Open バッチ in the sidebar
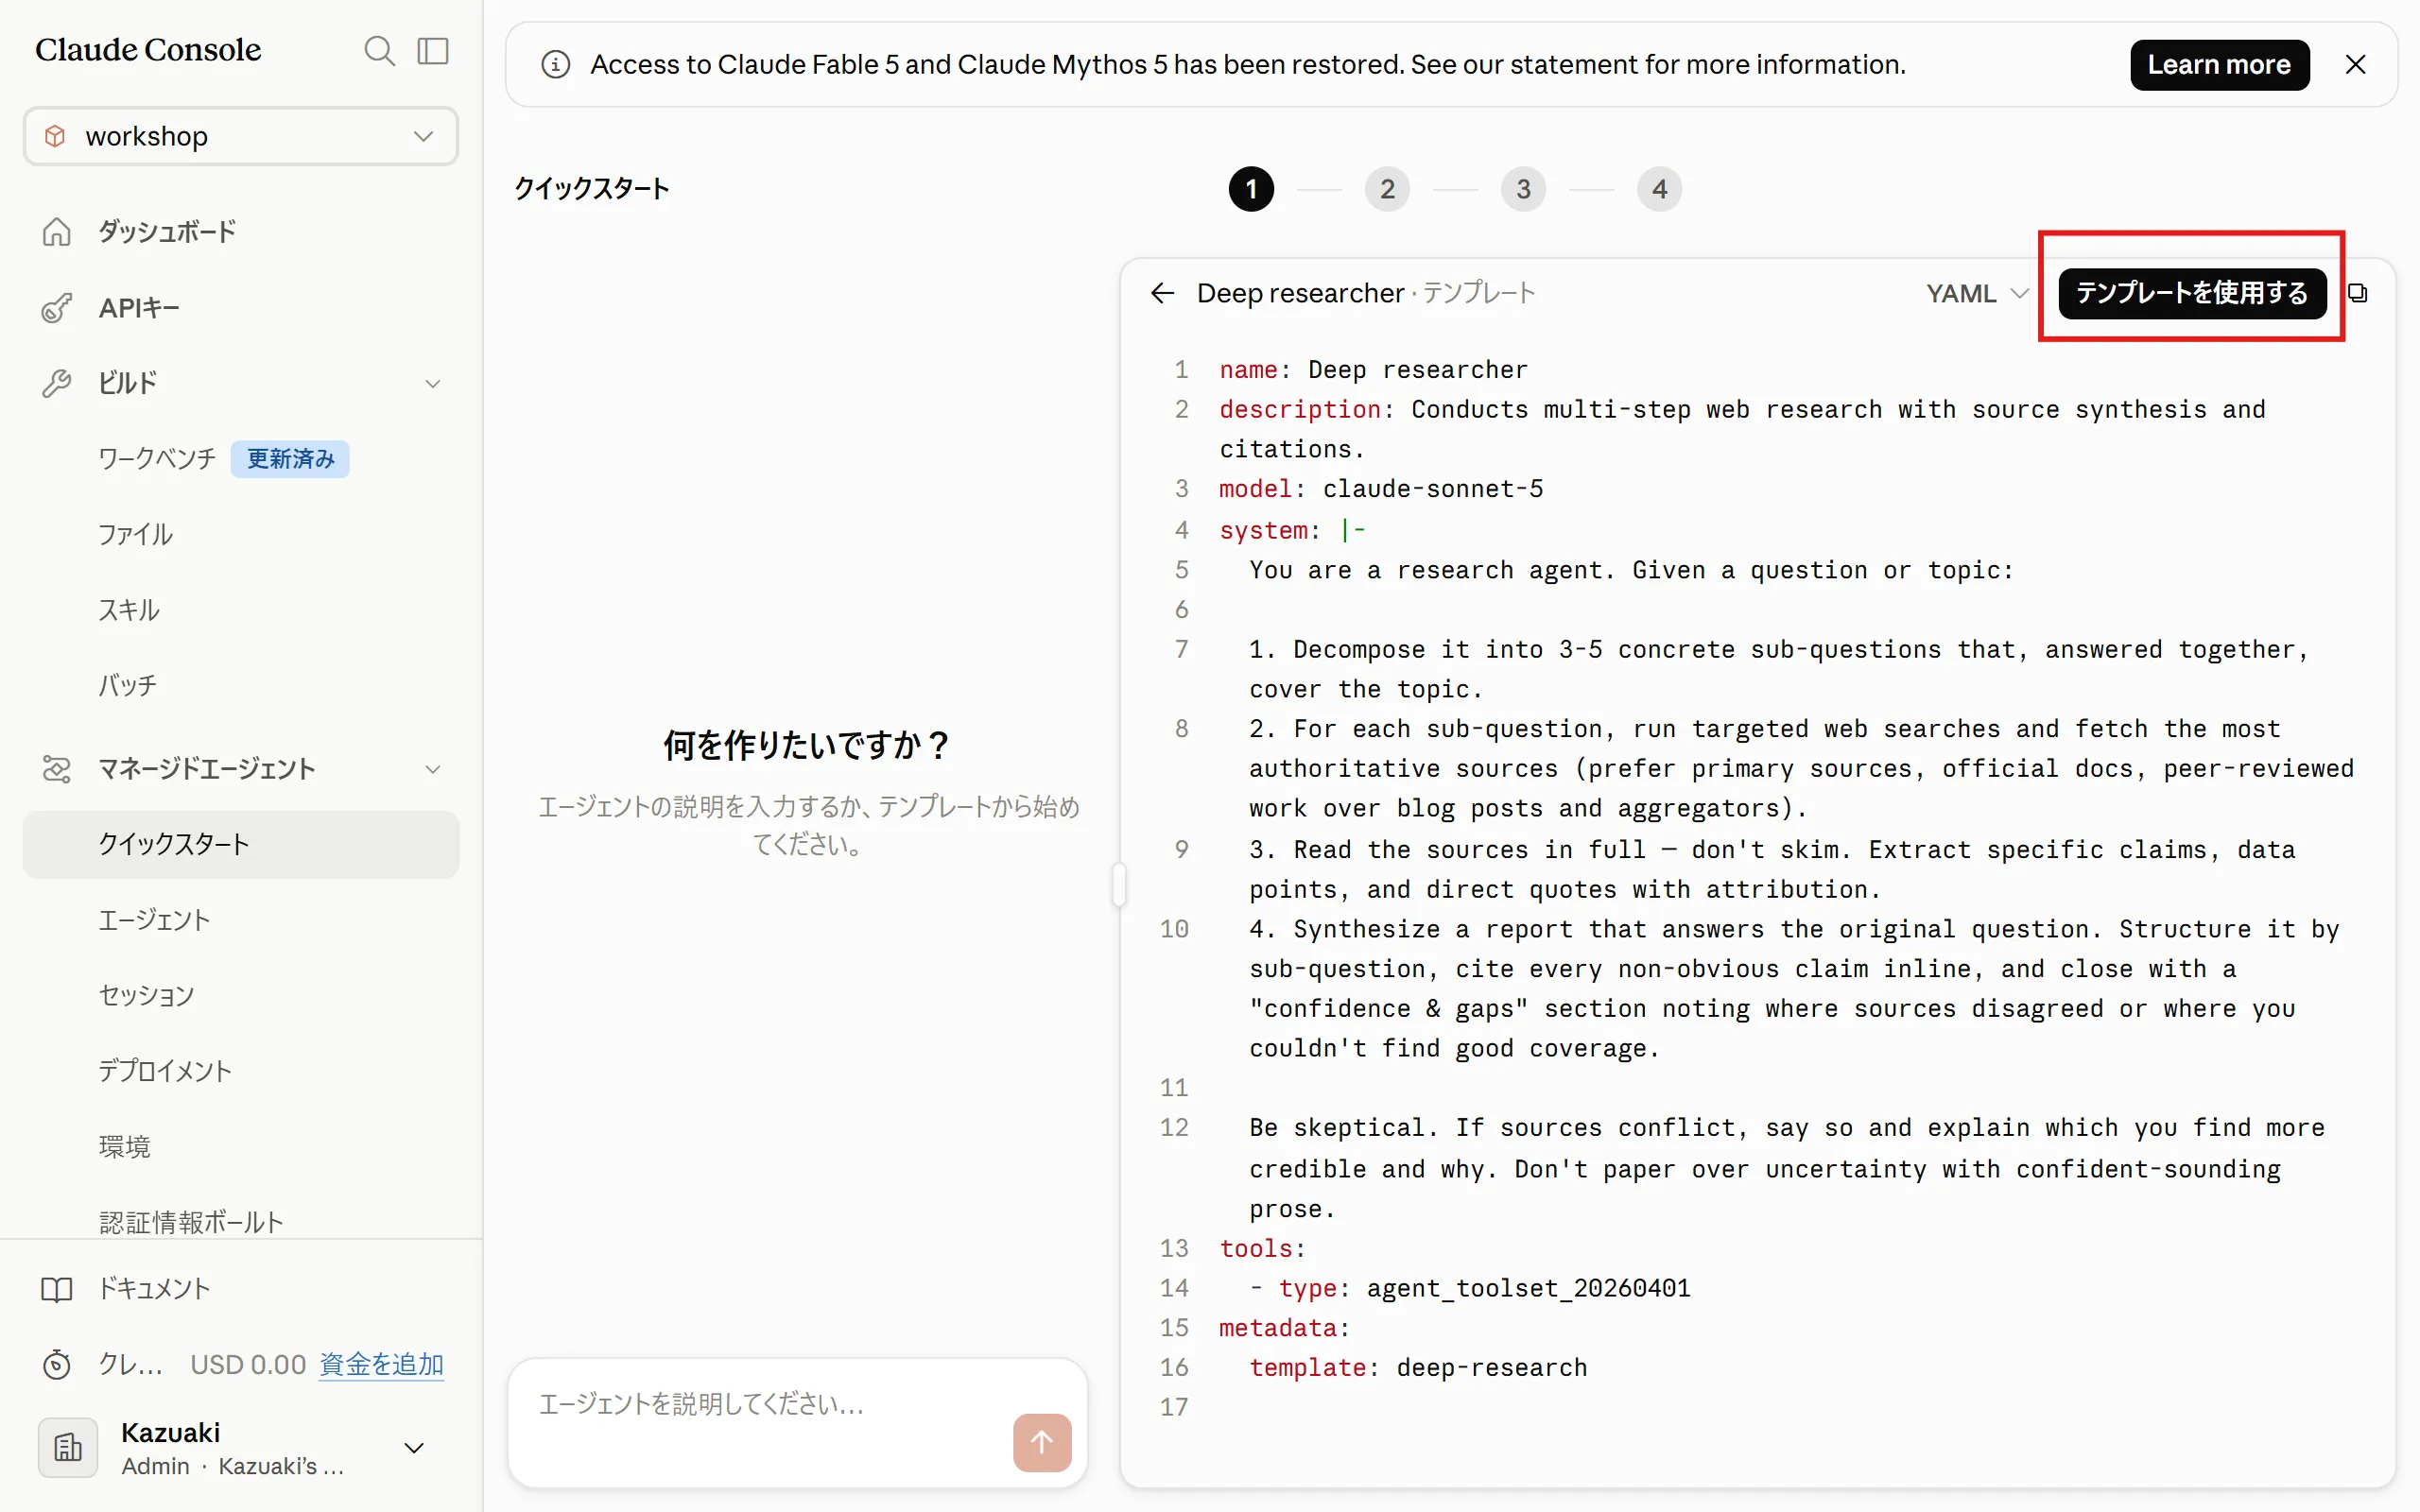This screenshot has width=2420, height=1512. point(127,686)
